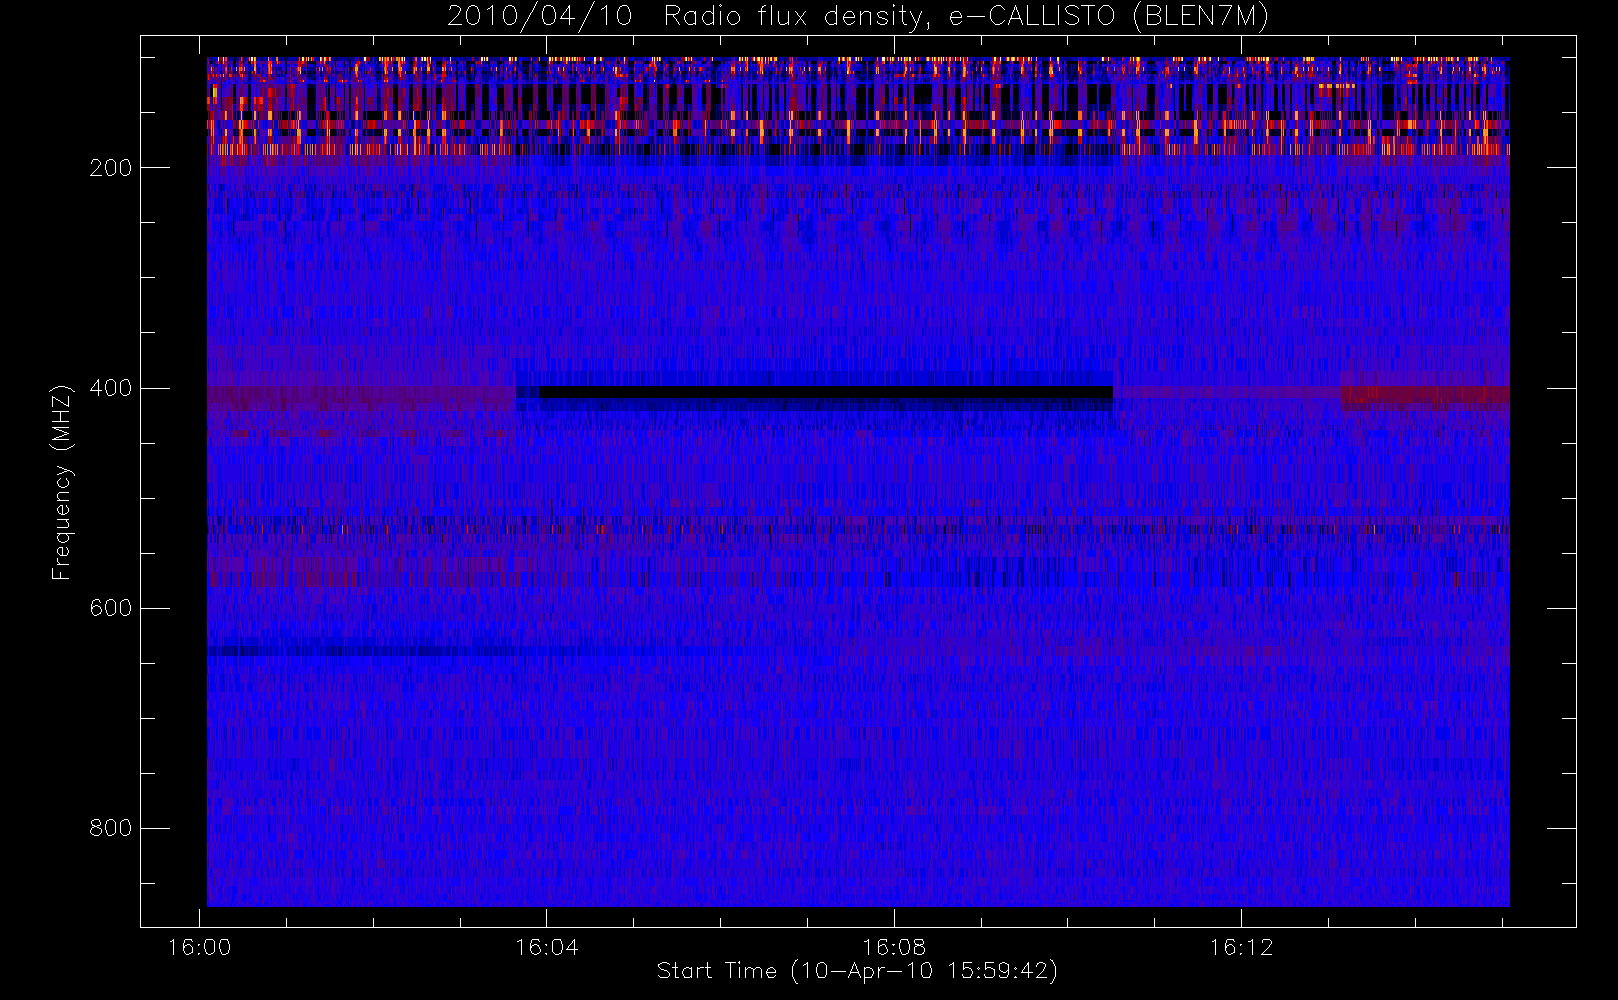The width and height of the screenshot is (1618, 1000).
Task: Click the 16:12 time tick label
Action: (x=1241, y=947)
